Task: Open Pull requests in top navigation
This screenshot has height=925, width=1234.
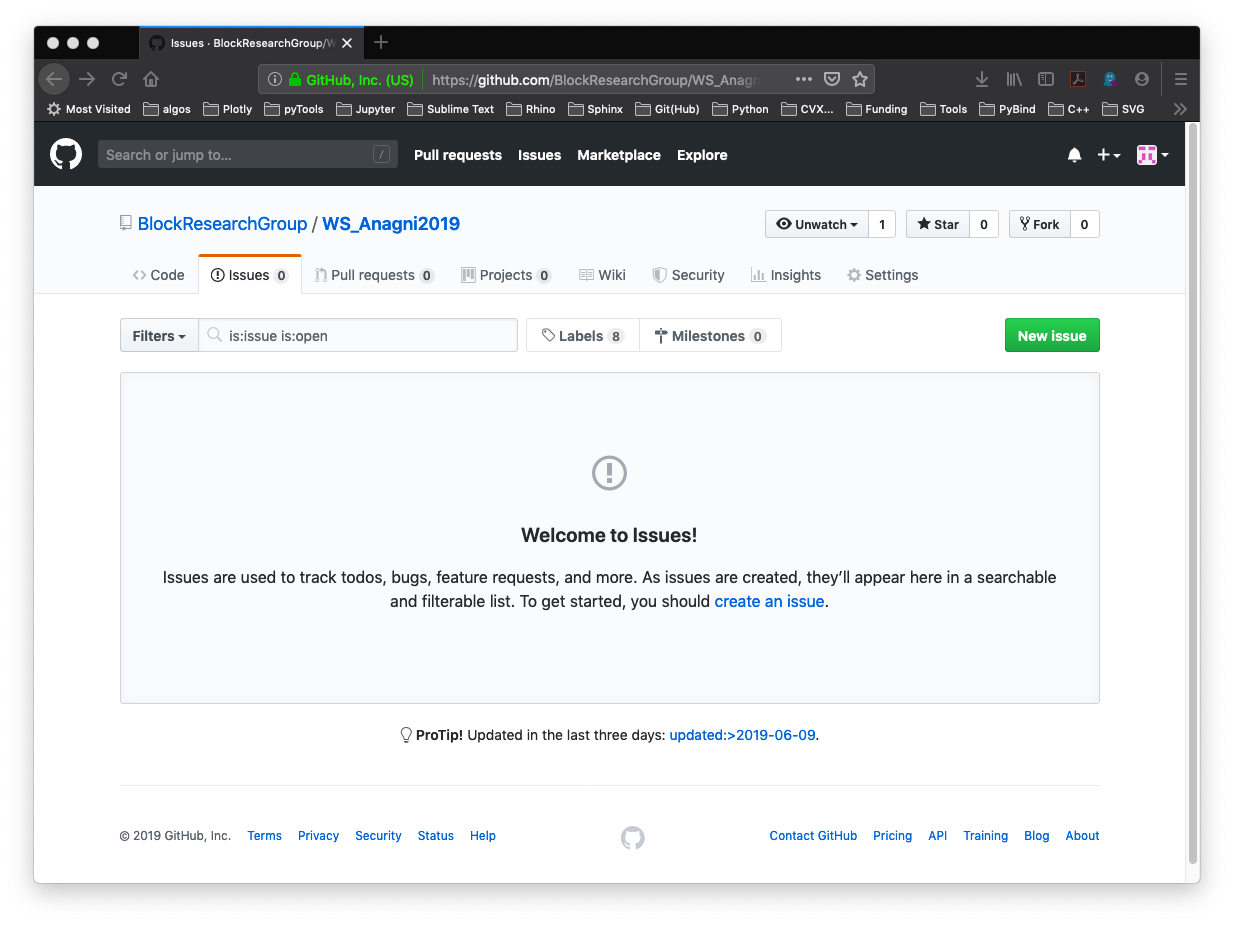Action: point(458,155)
